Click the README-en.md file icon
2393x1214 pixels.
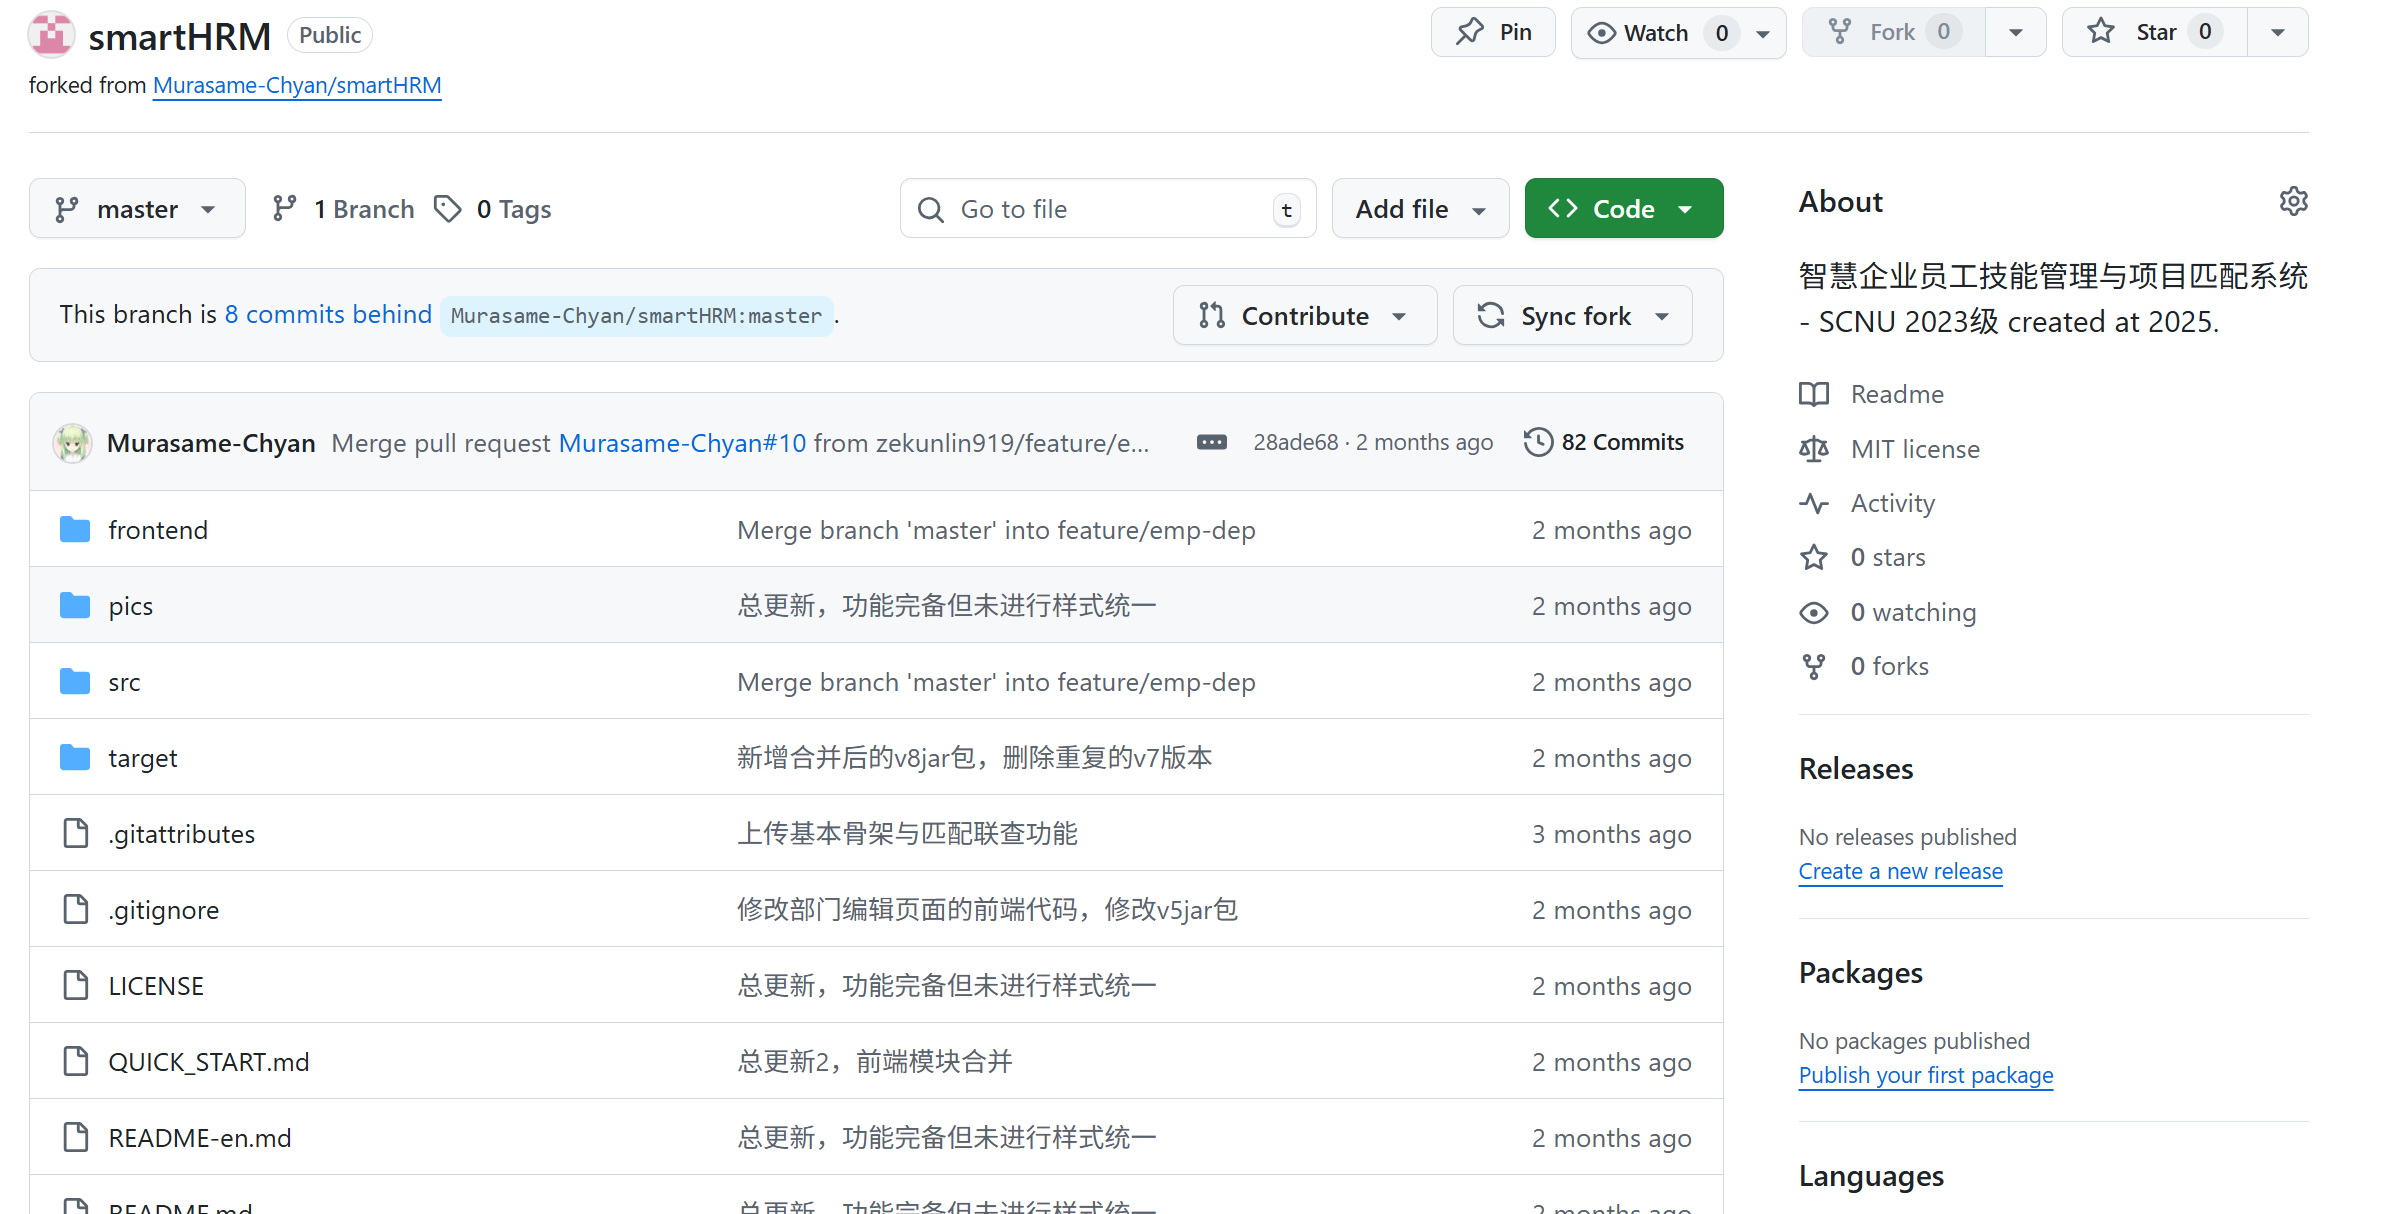click(x=75, y=1137)
